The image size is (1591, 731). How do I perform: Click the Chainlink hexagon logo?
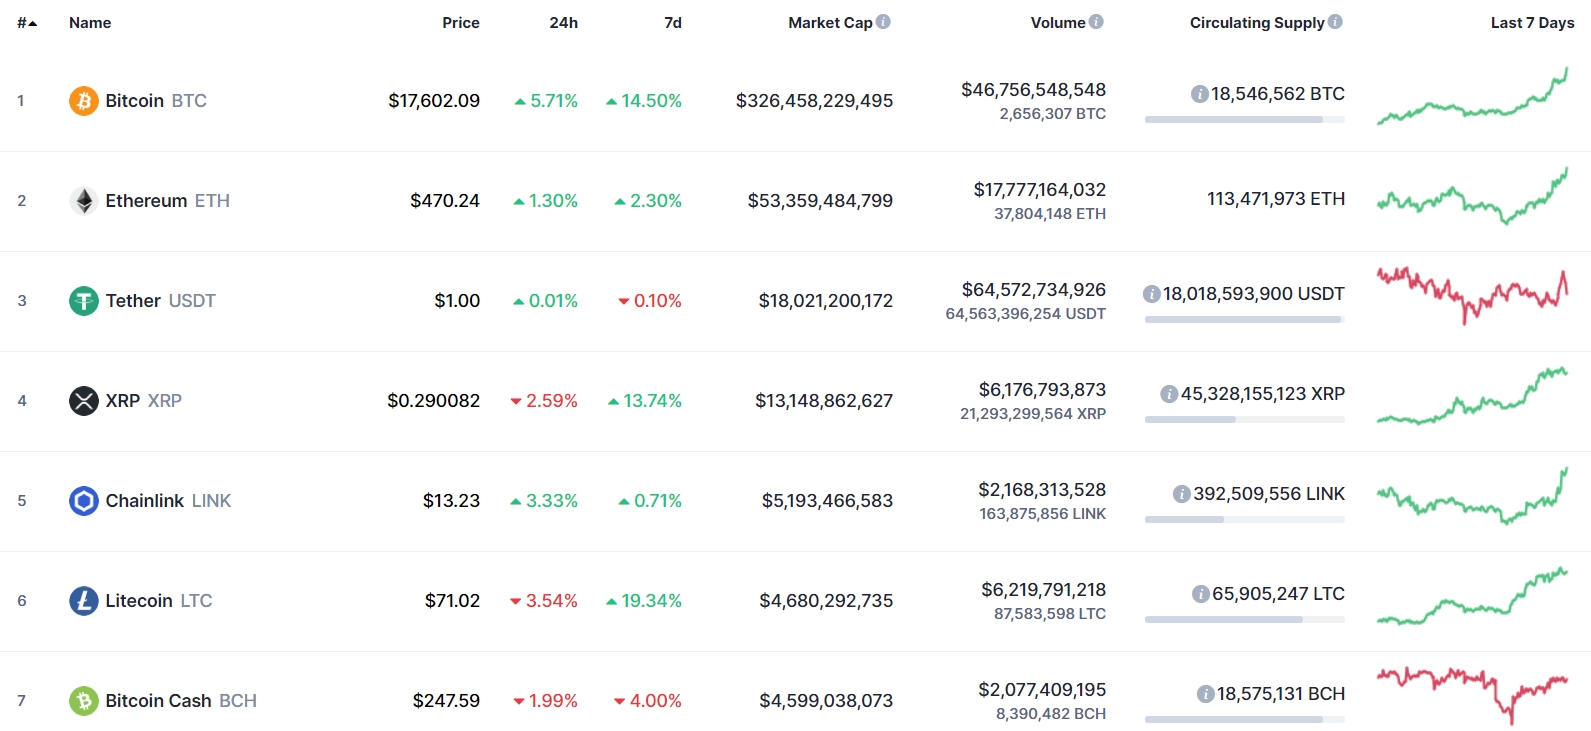(84, 501)
